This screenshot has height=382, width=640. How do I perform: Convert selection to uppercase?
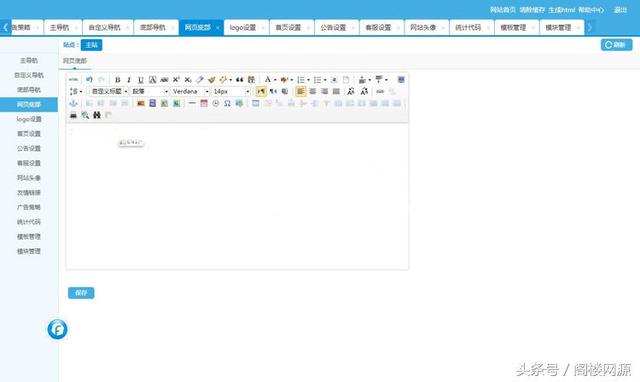351,91
